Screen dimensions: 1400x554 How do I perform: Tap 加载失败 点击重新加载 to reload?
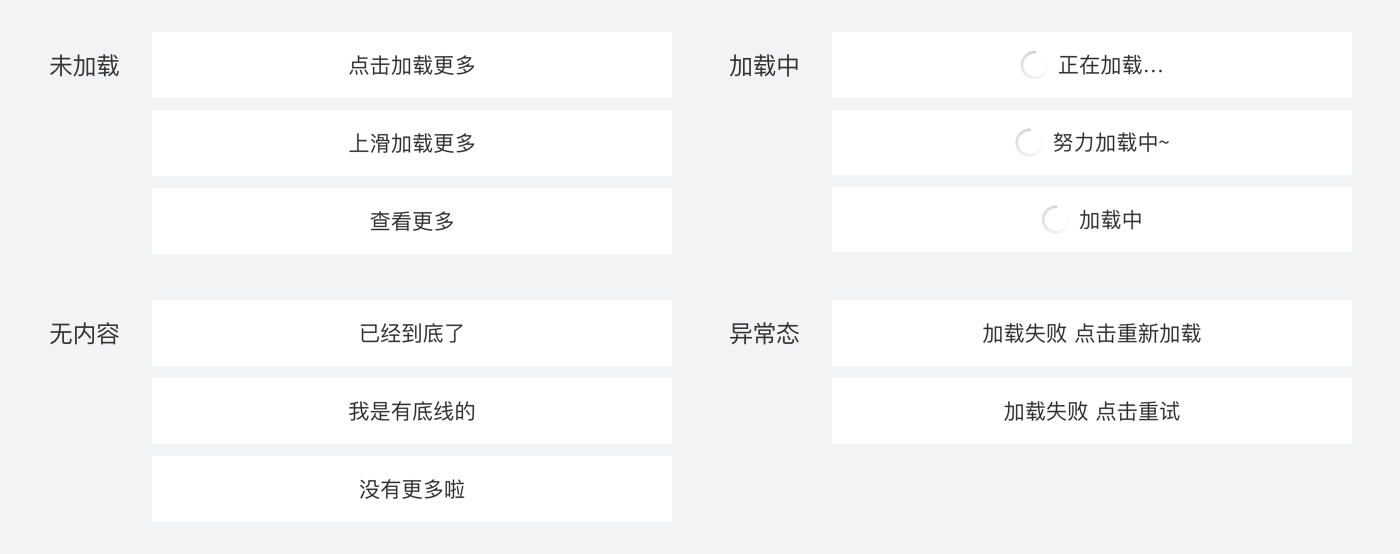pos(1091,333)
